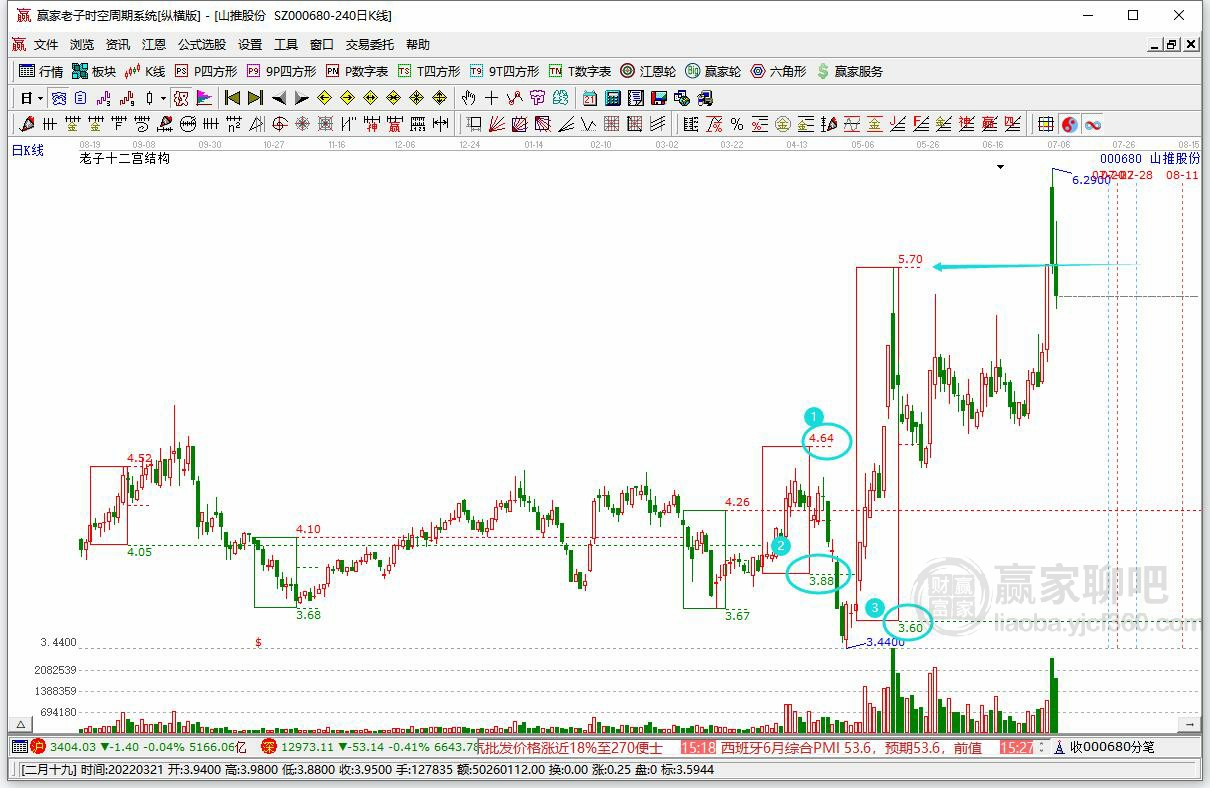Select the hand pan tool

coord(467,98)
